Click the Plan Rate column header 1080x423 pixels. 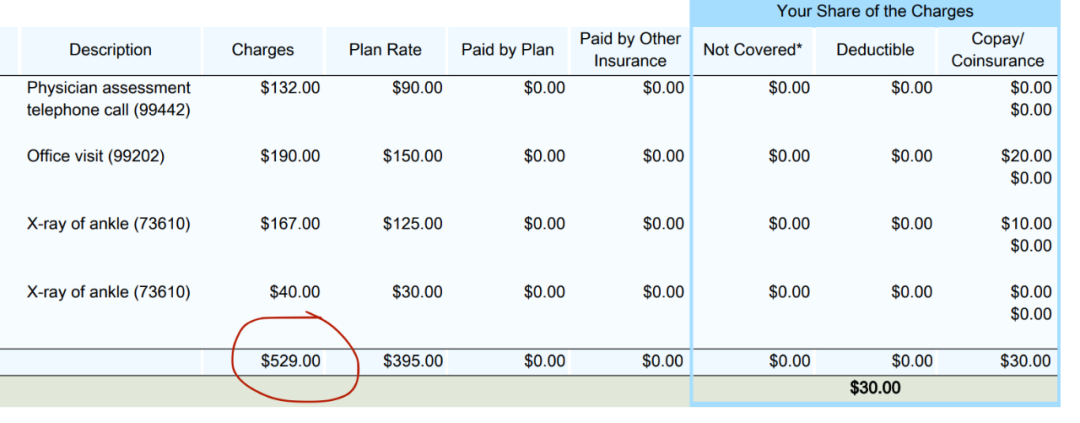click(385, 50)
